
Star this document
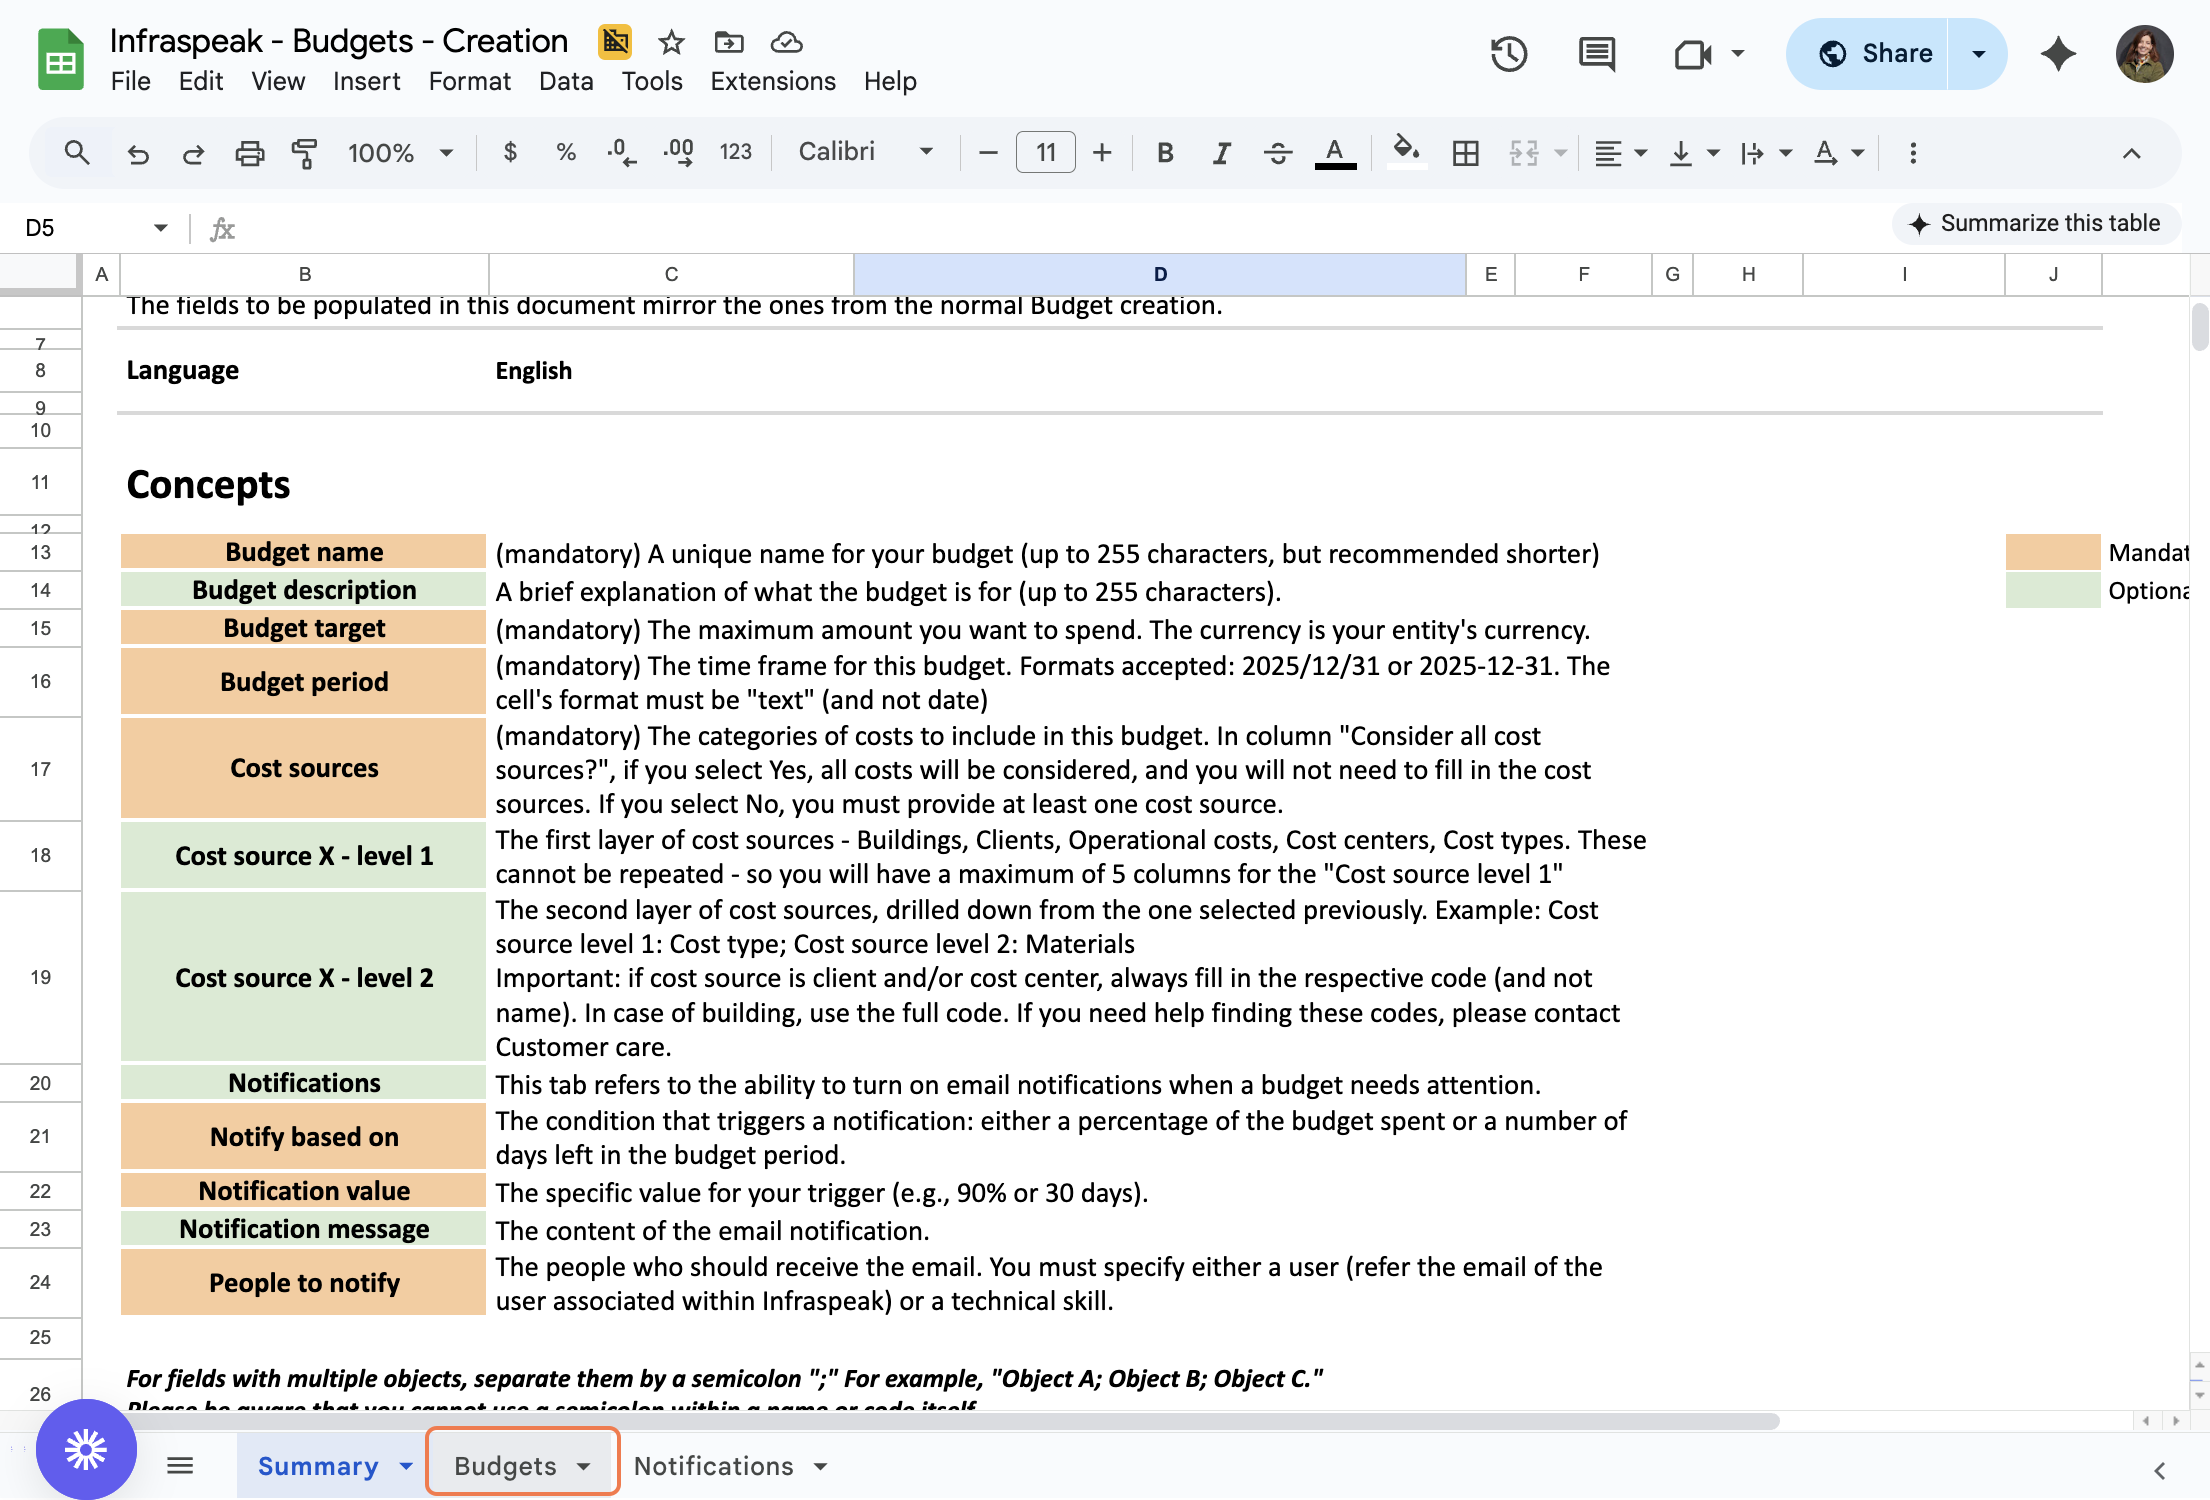pyautogui.click(x=671, y=42)
